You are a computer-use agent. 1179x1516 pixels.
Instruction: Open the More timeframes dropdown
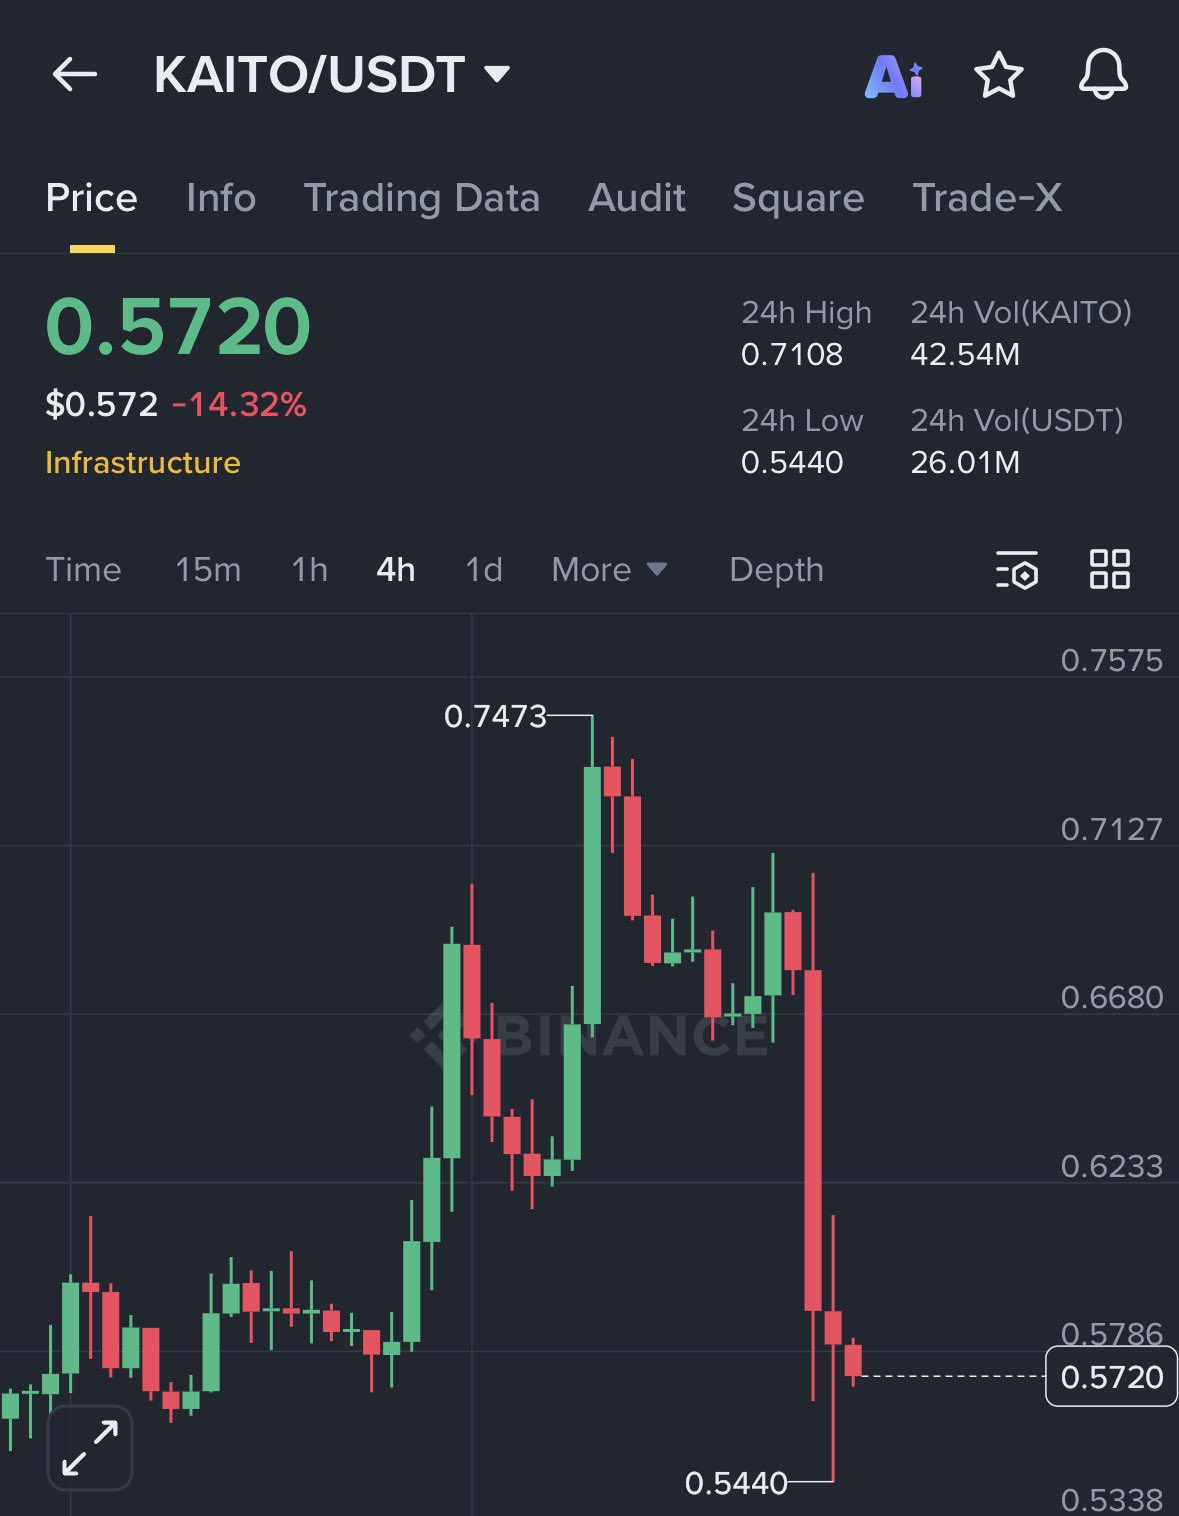point(608,570)
